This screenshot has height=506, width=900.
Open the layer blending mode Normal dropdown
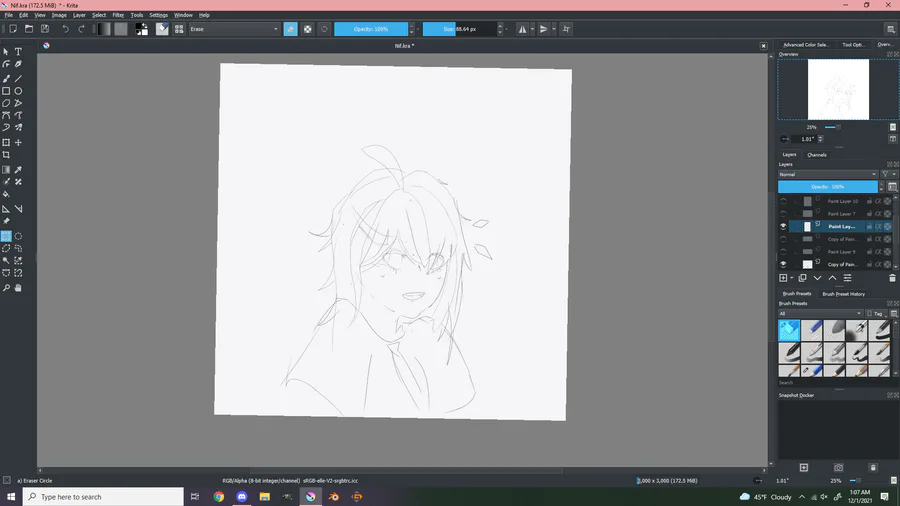(x=828, y=174)
